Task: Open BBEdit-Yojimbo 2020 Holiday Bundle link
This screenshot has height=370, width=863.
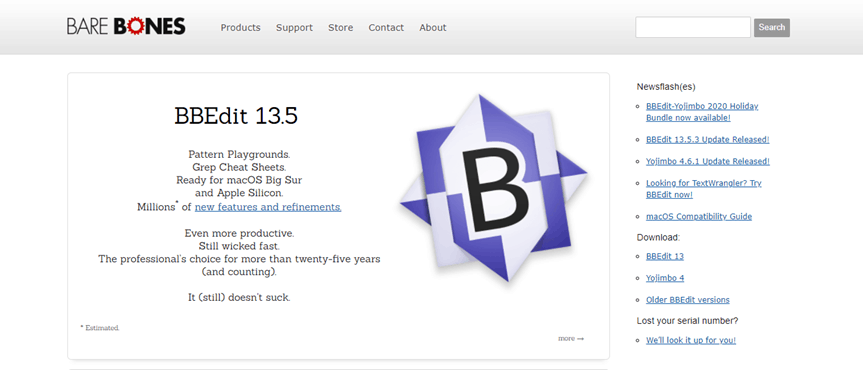Action: [702, 112]
